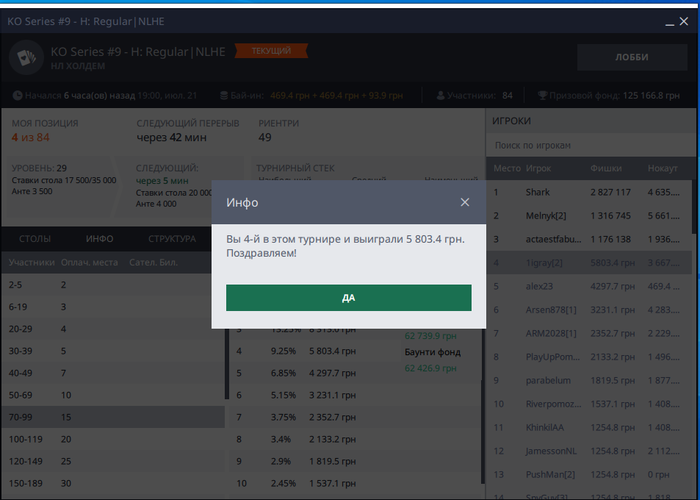Image resolution: width=700 pixels, height=500 pixels.
Task: Sort players by Фишки column
Action: pos(606,168)
